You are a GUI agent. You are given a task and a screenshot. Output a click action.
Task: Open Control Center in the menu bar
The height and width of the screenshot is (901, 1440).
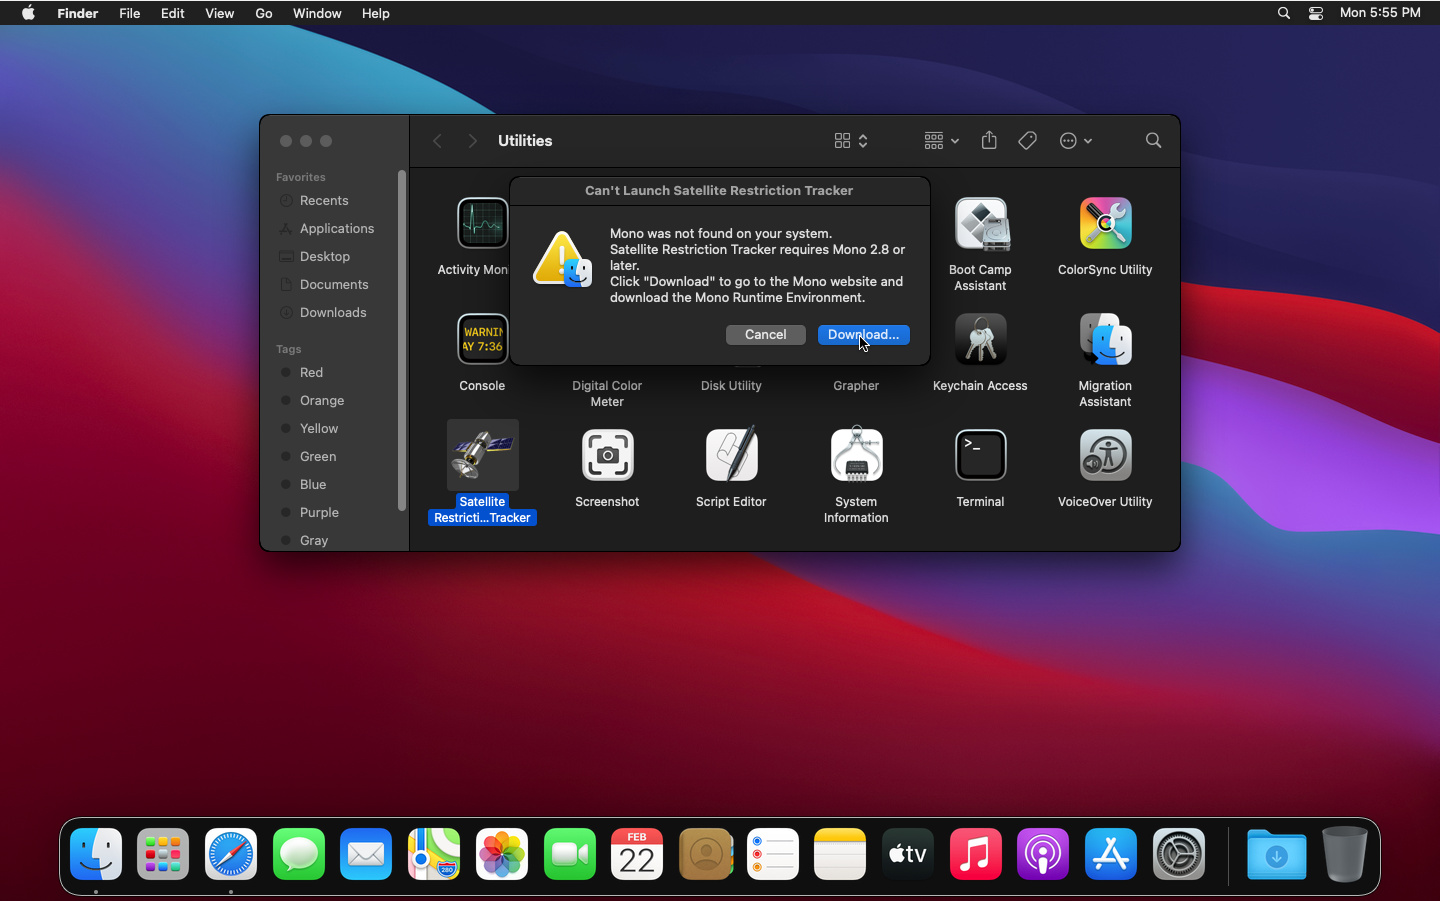coord(1316,13)
